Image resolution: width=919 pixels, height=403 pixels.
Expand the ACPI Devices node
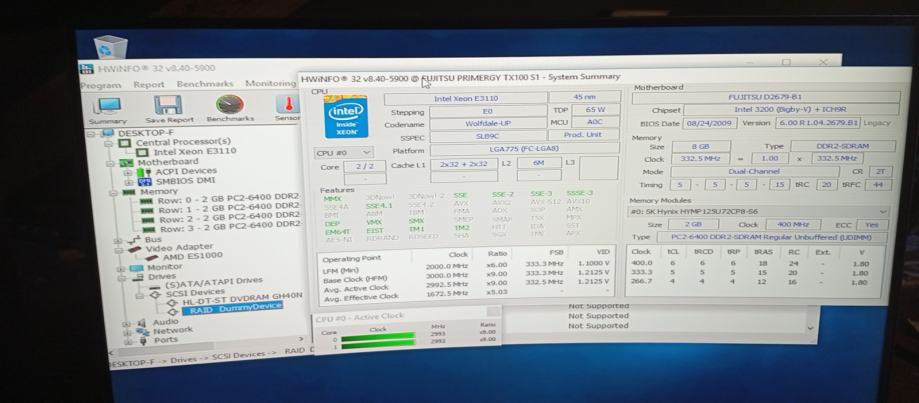(129, 173)
